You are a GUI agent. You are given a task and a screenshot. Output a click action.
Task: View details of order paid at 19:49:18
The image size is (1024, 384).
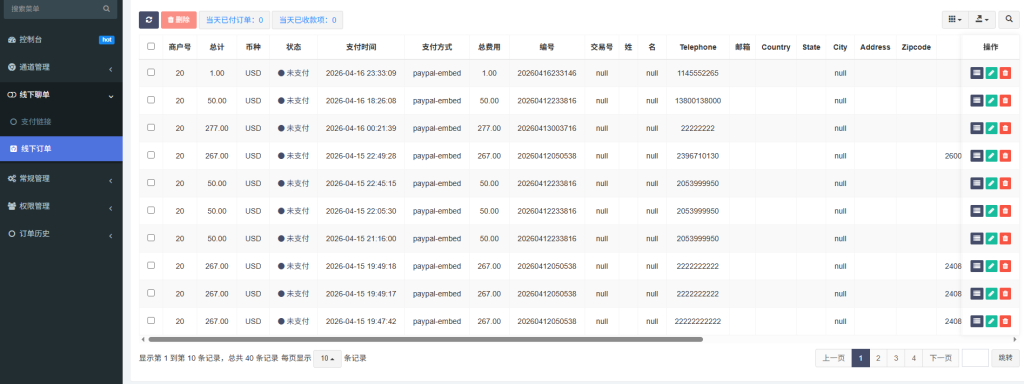tap(976, 266)
